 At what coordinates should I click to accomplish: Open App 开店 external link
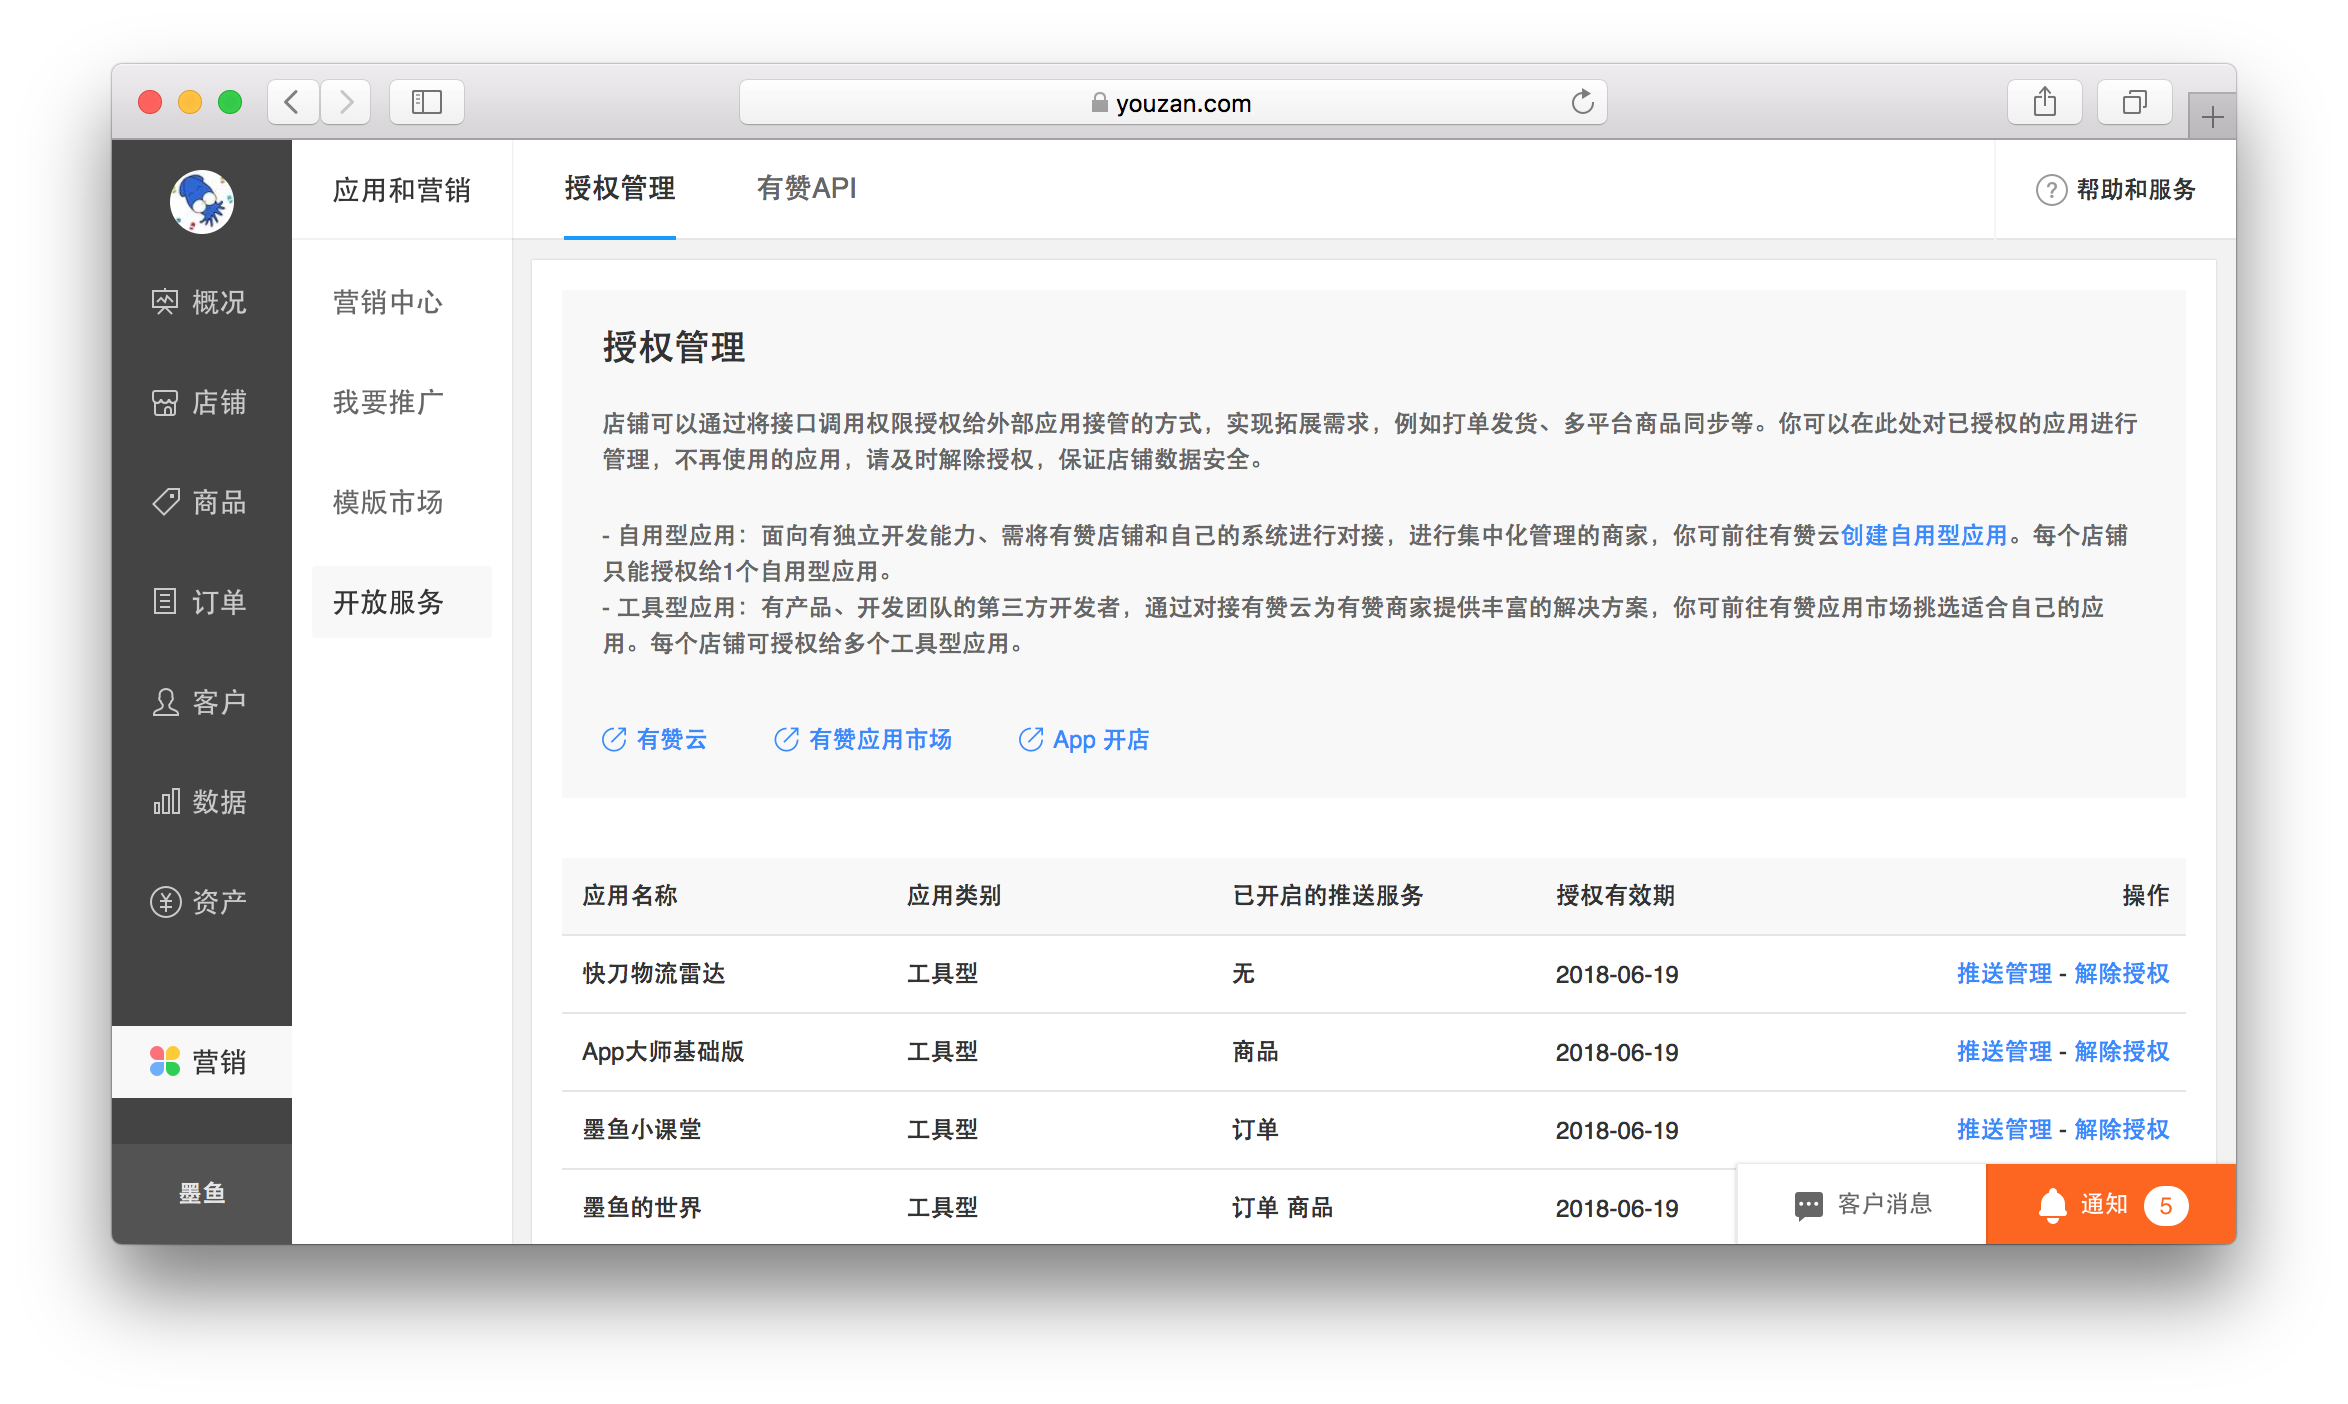[x=1084, y=739]
